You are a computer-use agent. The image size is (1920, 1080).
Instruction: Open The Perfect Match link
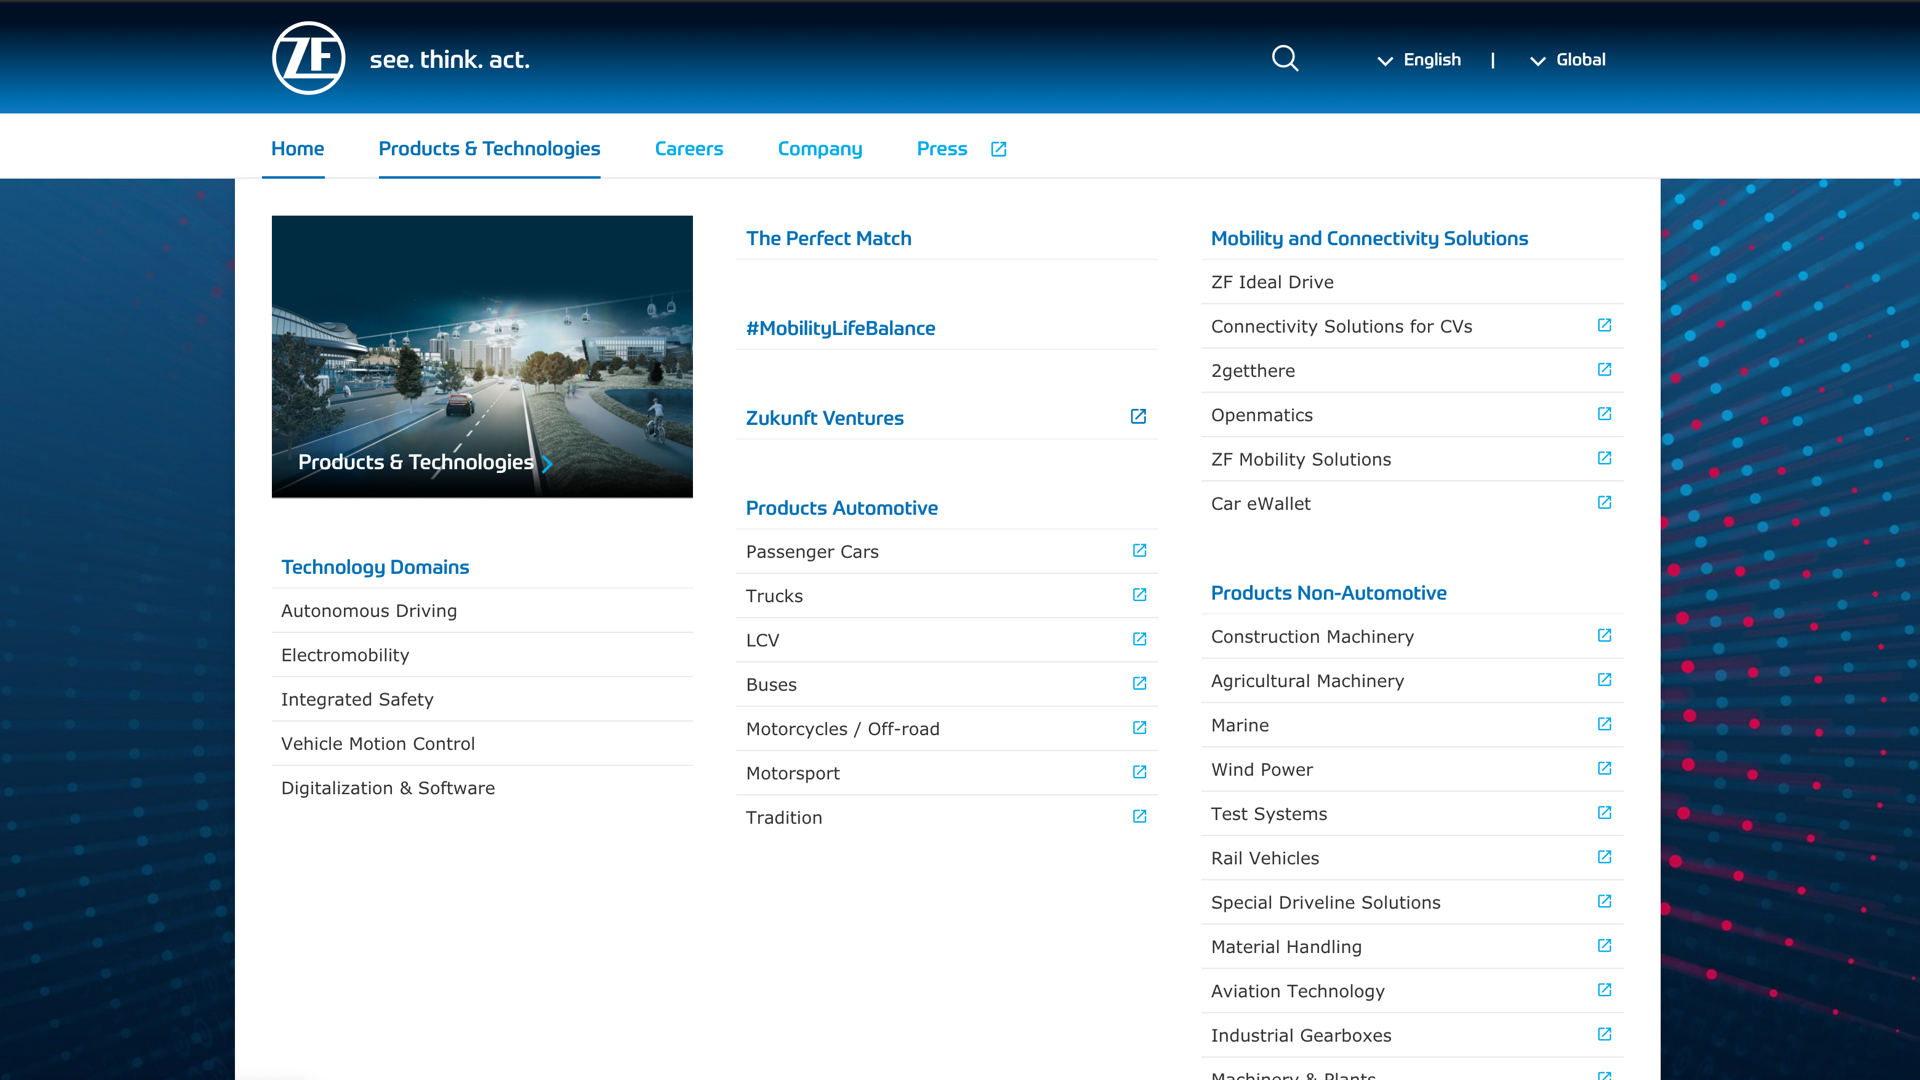point(829,238)
